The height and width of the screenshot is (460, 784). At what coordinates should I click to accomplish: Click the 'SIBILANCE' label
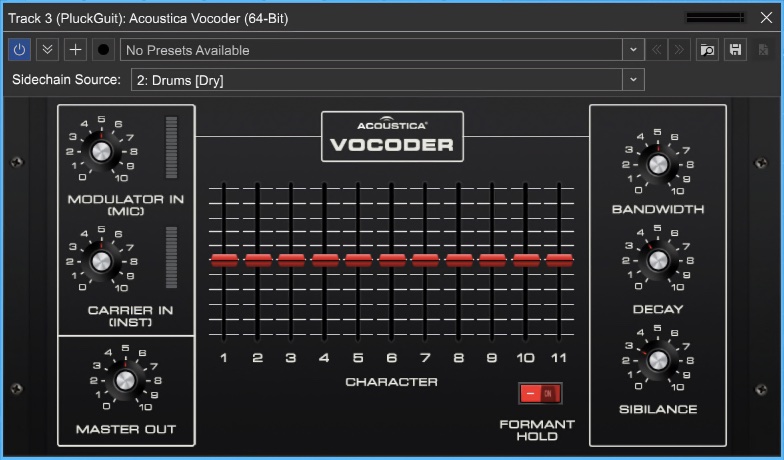658,409
